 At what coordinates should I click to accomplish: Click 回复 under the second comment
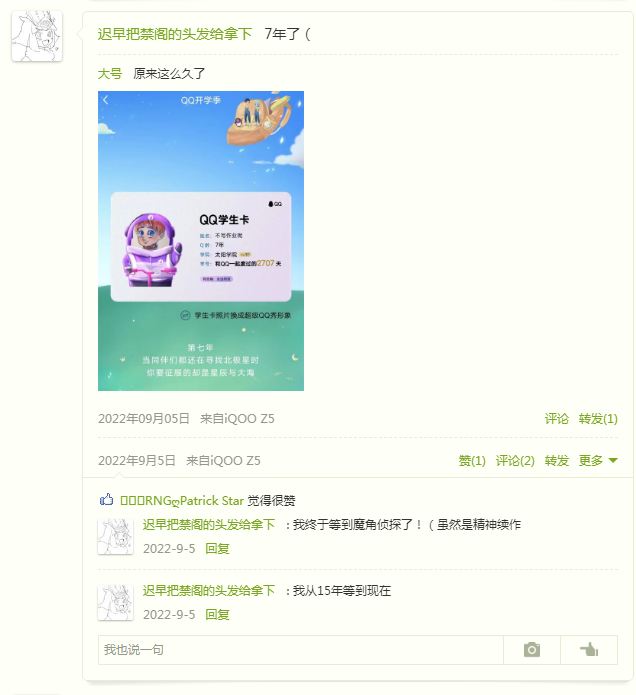217,614
